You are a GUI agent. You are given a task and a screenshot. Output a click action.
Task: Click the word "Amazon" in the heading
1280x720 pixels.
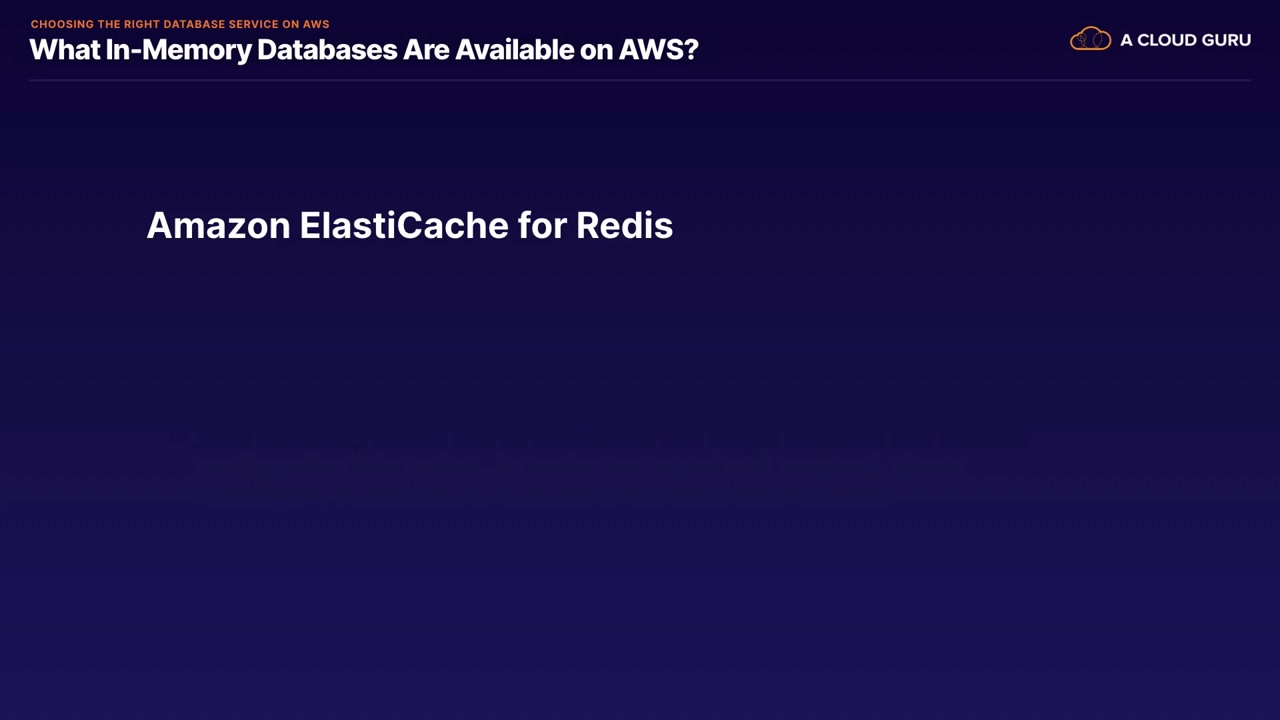coord(218,226)
